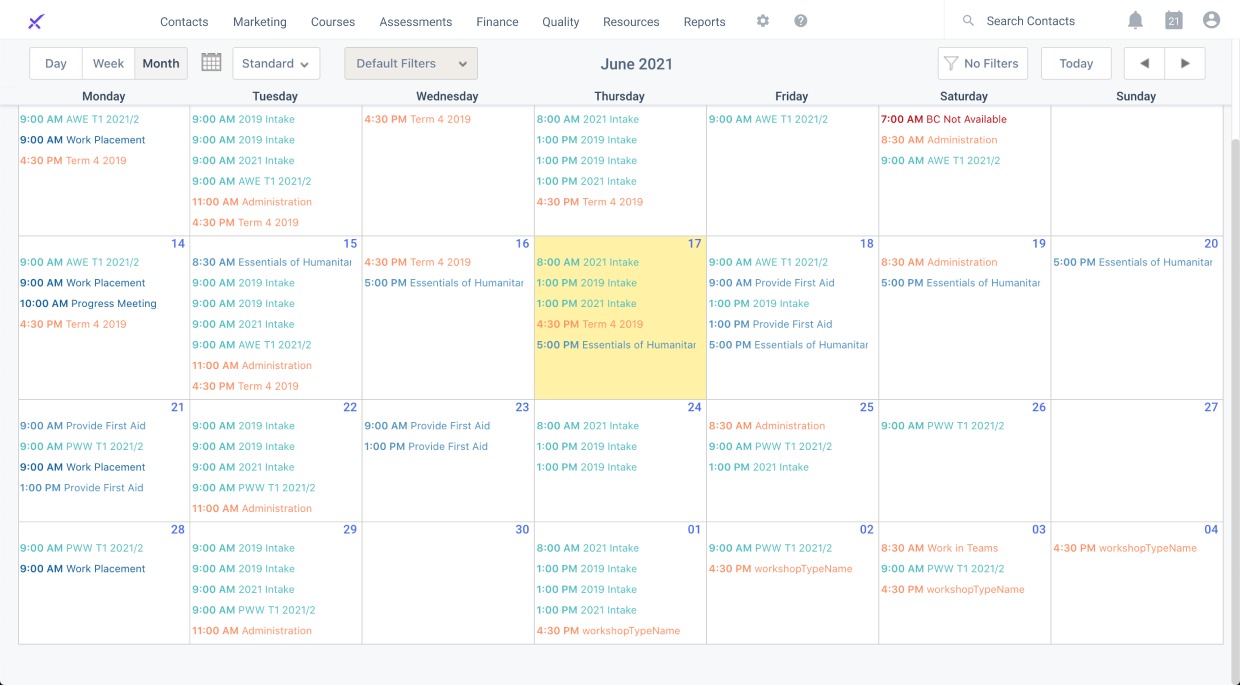Open the calendar icon showing 21 in the top bar
1240x686 pixels.
1173,19
